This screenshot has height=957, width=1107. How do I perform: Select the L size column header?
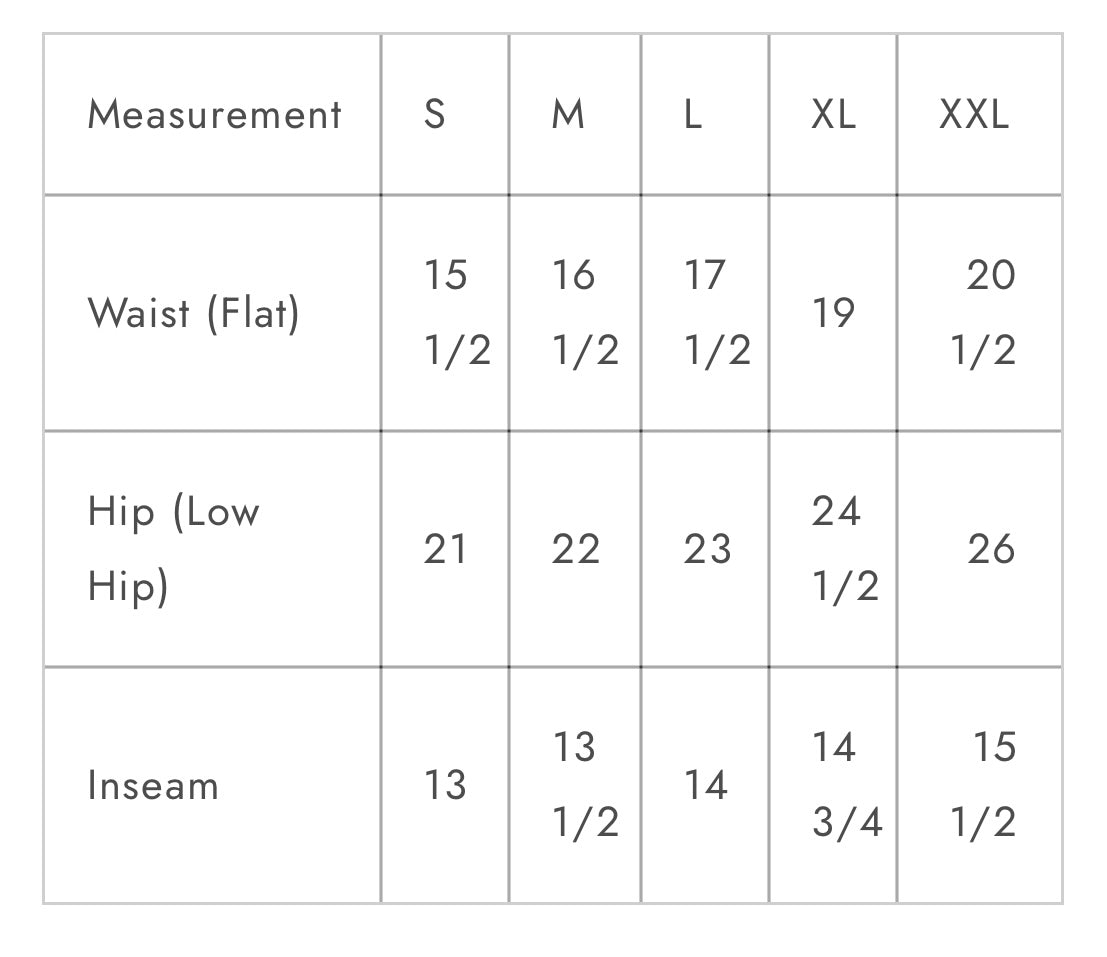693,114
